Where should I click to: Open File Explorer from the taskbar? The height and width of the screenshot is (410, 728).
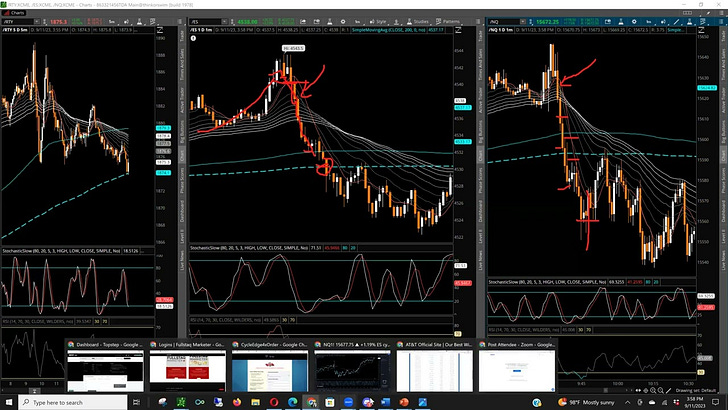255,402
